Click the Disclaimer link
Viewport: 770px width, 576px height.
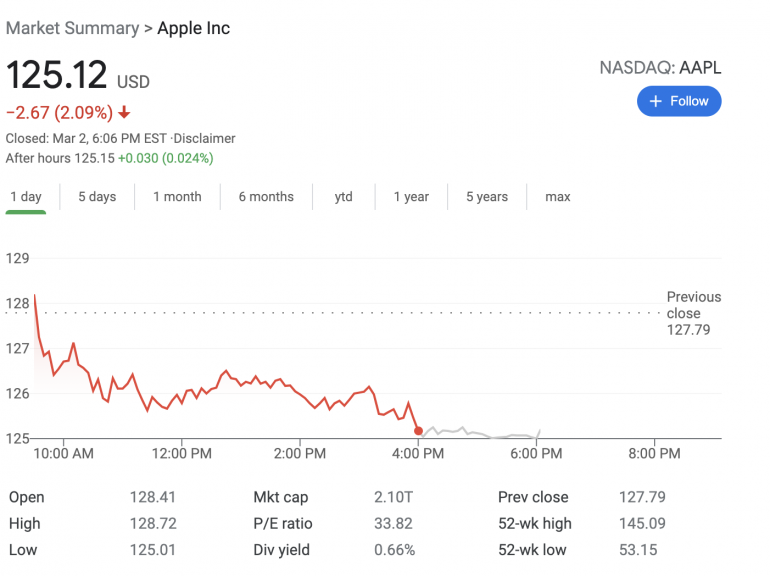(x=205, y=138)
